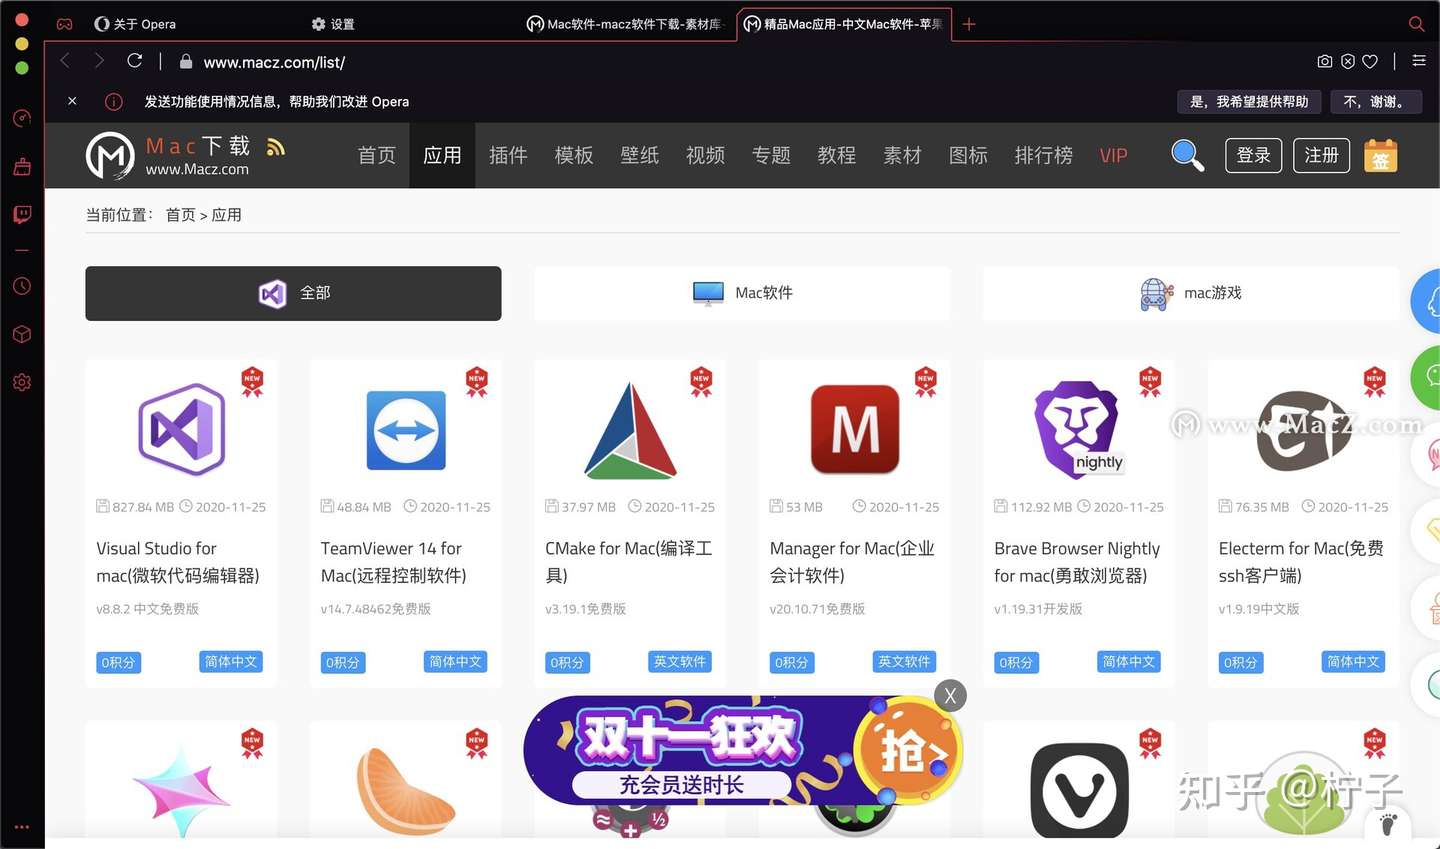Search tabs with the magnifier icon
This screenshot has height=849, width=1440.
[1416, 24]
